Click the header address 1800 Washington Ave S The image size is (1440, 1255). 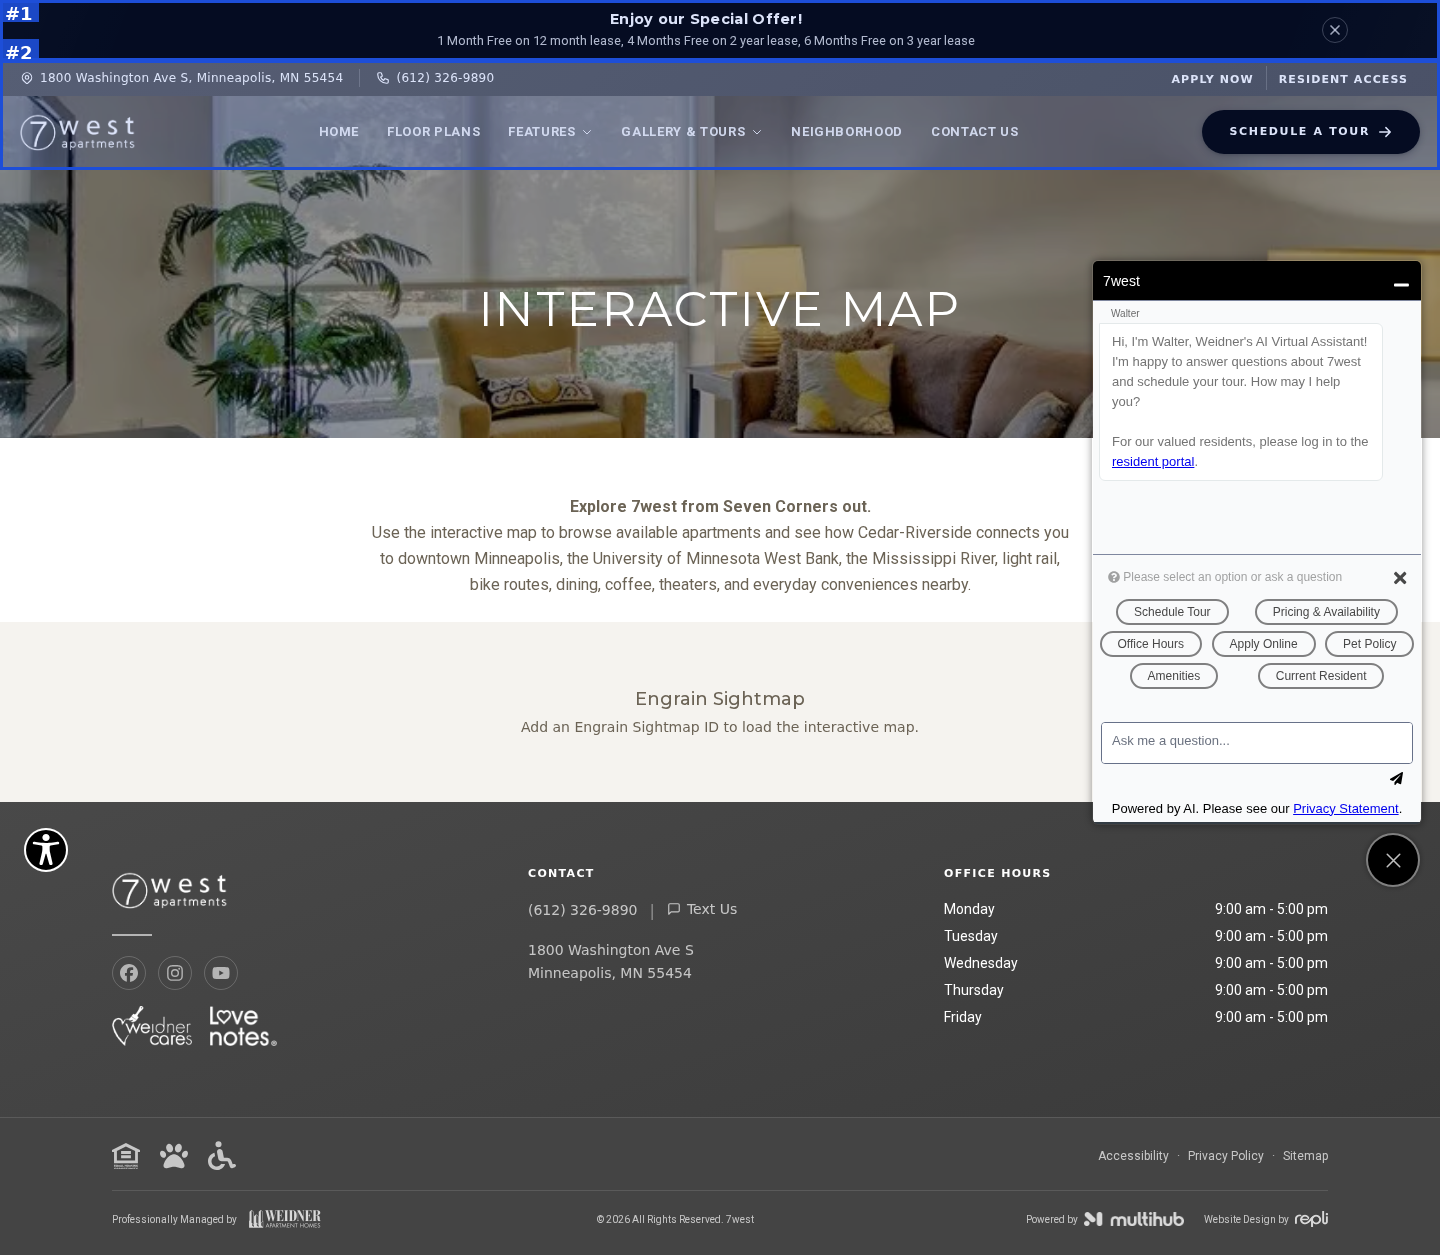coord(191,78)
